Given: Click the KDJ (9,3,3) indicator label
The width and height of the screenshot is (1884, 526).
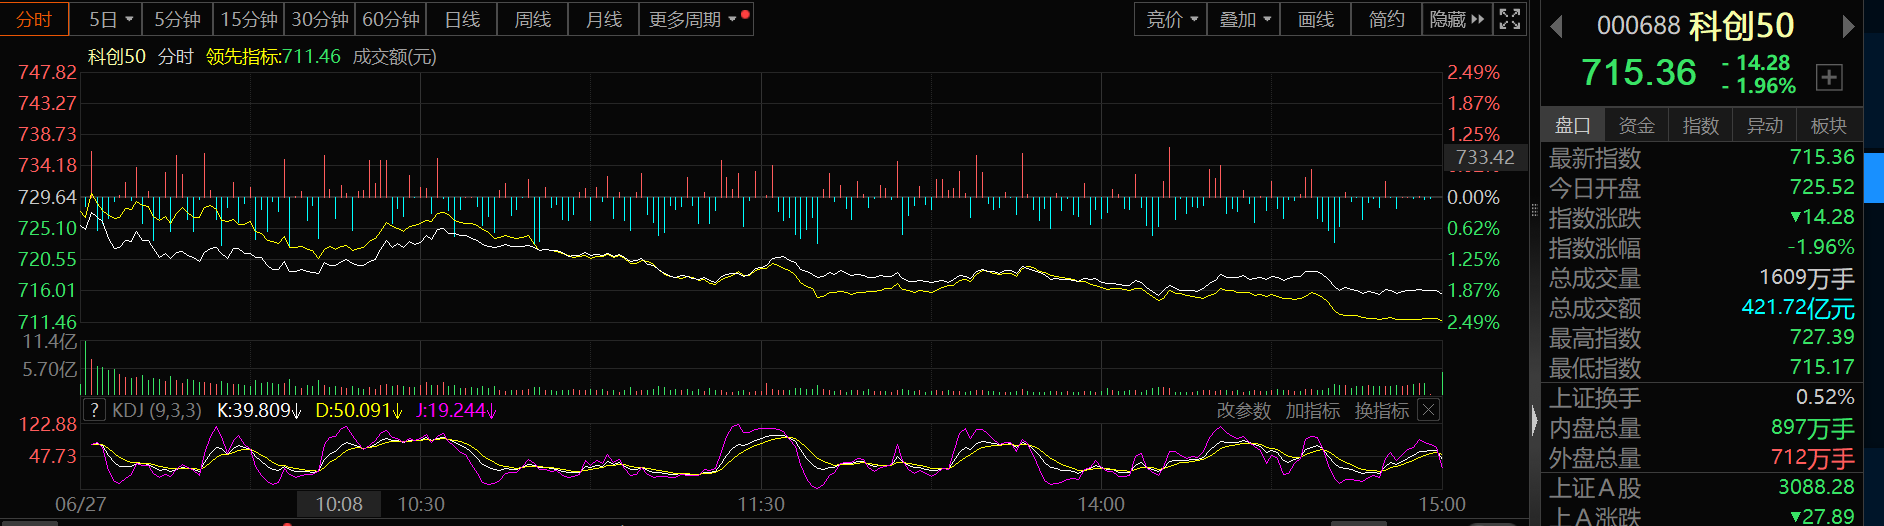Looking at the screenshot, I should (x=157, y=410).
